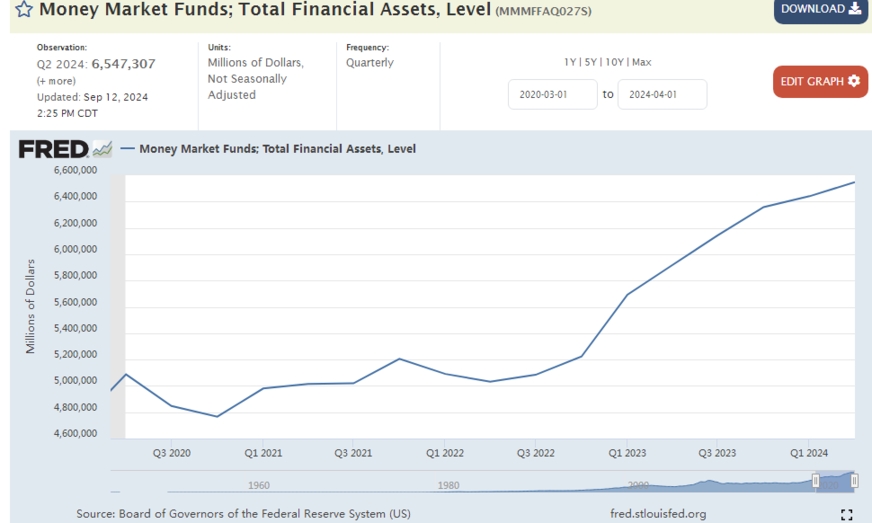Click the end date field 2024-04-01
This screenshot has width=872, height=523.
(x=662, y=94)
